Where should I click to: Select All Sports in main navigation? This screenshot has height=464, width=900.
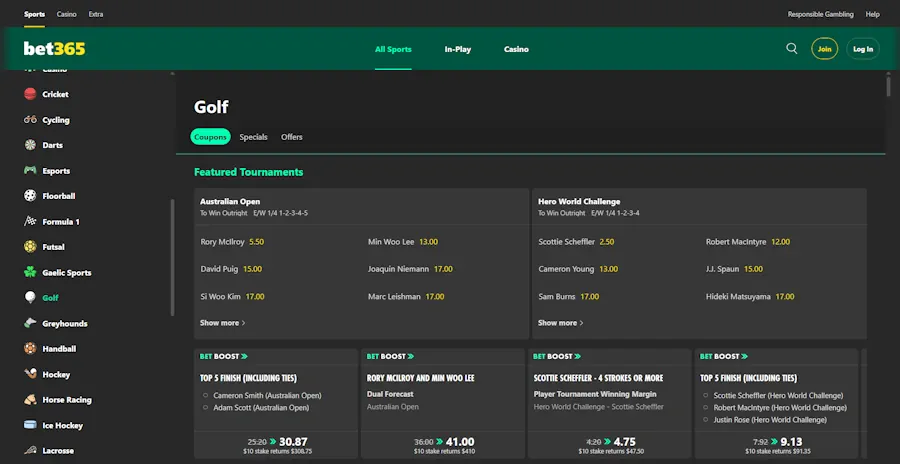pos(393,49)
